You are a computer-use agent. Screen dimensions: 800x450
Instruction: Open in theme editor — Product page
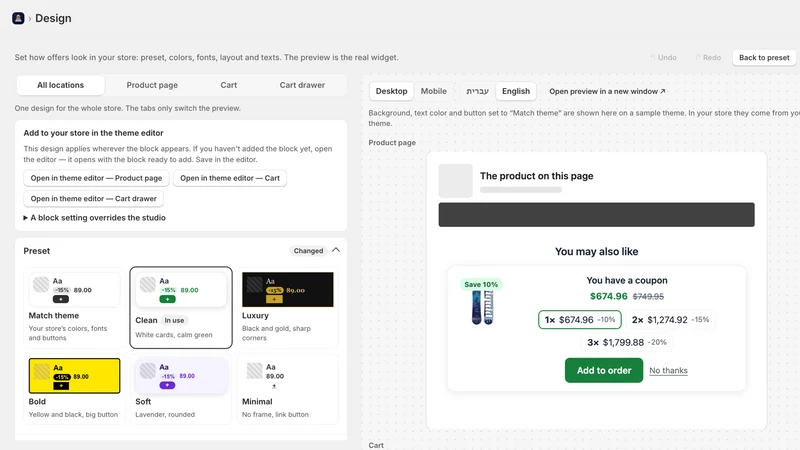pos(96,178)
